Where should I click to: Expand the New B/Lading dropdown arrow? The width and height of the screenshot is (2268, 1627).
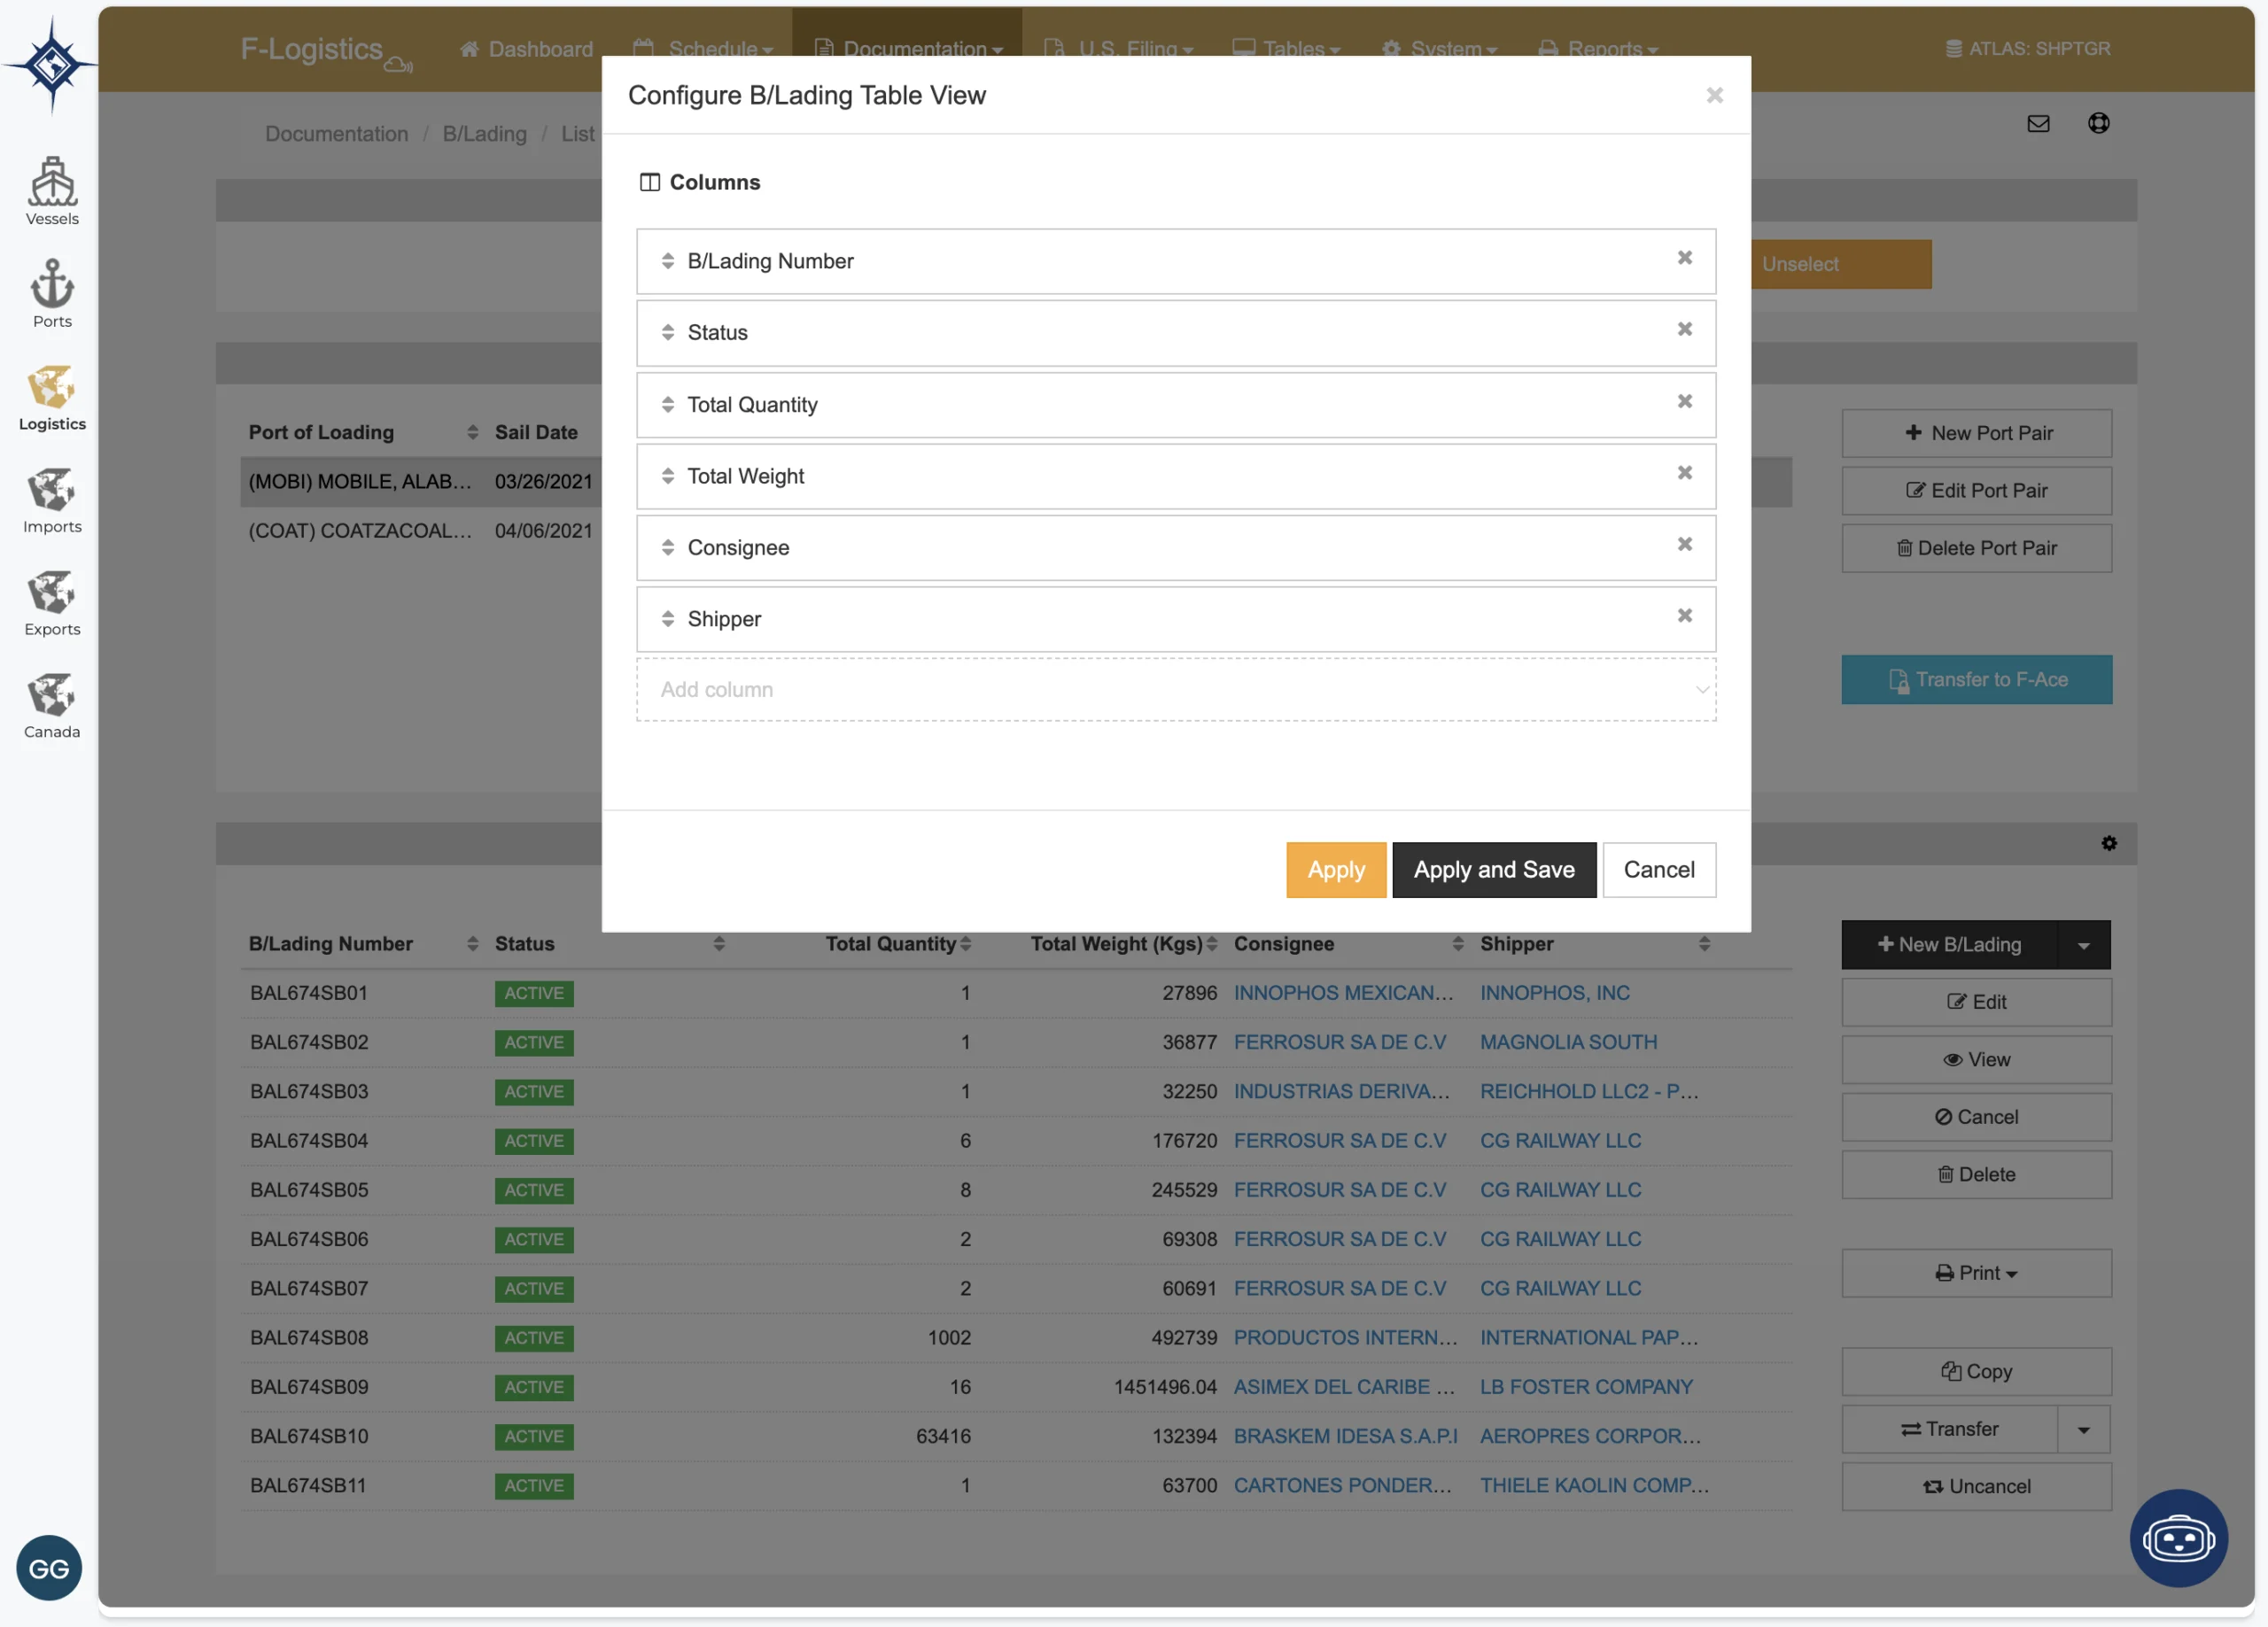tap(2083, 945)
